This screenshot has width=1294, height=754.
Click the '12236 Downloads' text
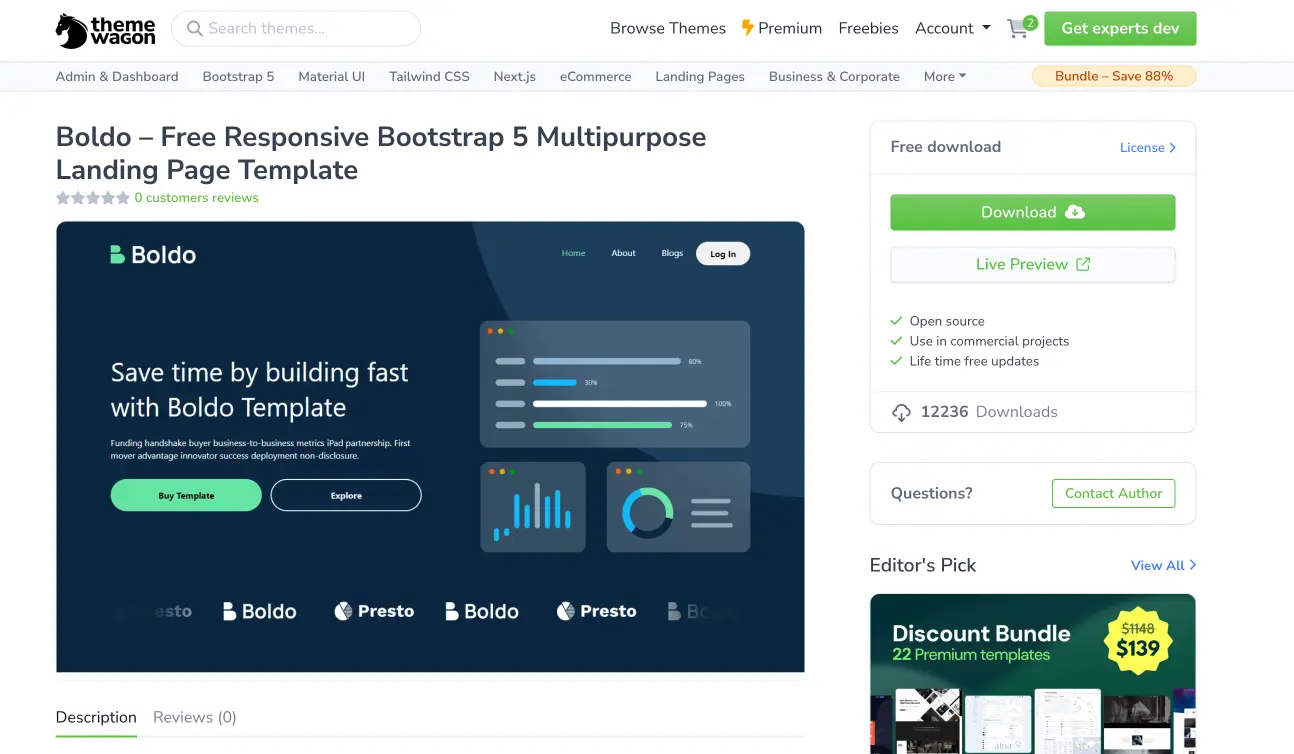pos(989,412)
